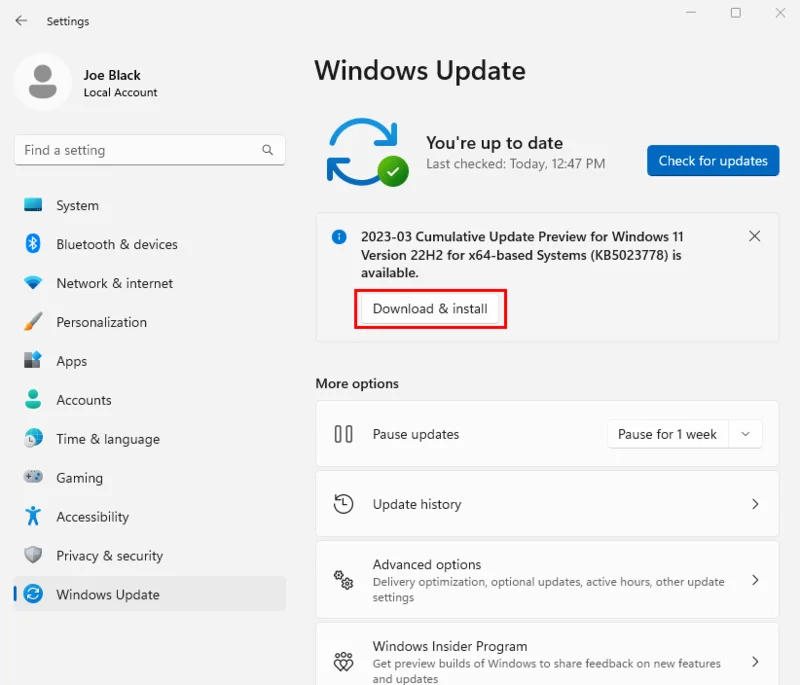Click the Accessibility figure icon
The width and height of the screenshot is (800, 685).
click(x=33, y=516)
